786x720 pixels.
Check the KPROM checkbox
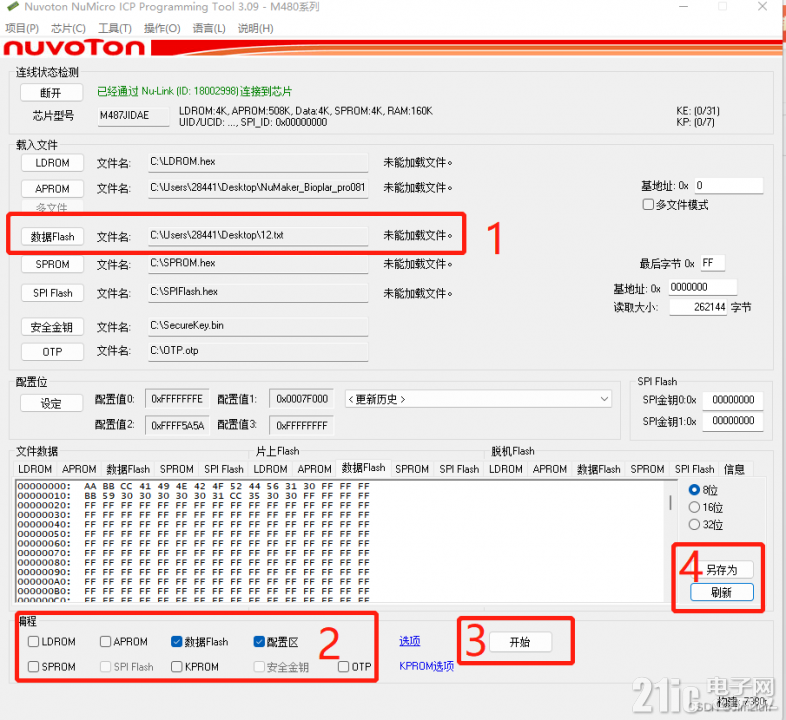point(176,666)
